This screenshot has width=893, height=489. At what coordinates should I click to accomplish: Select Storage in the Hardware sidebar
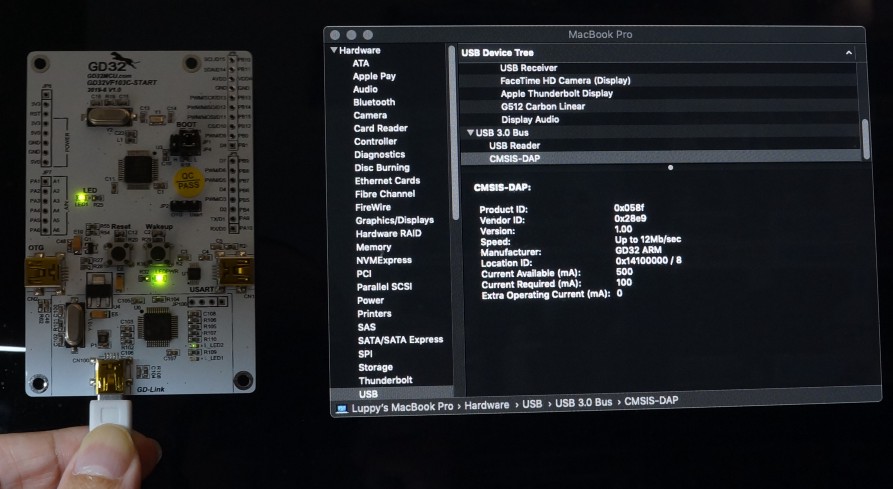click(375, 367)
